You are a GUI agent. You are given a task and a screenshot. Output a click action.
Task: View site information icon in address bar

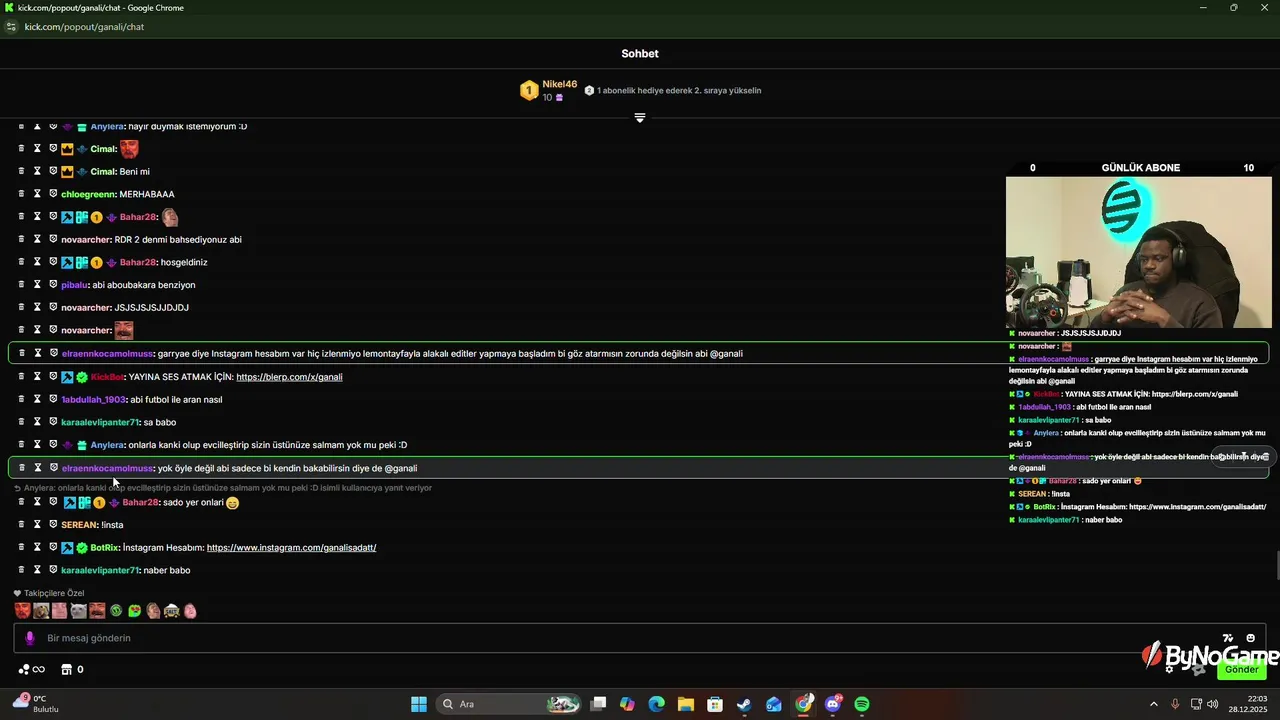pos(11,27)
